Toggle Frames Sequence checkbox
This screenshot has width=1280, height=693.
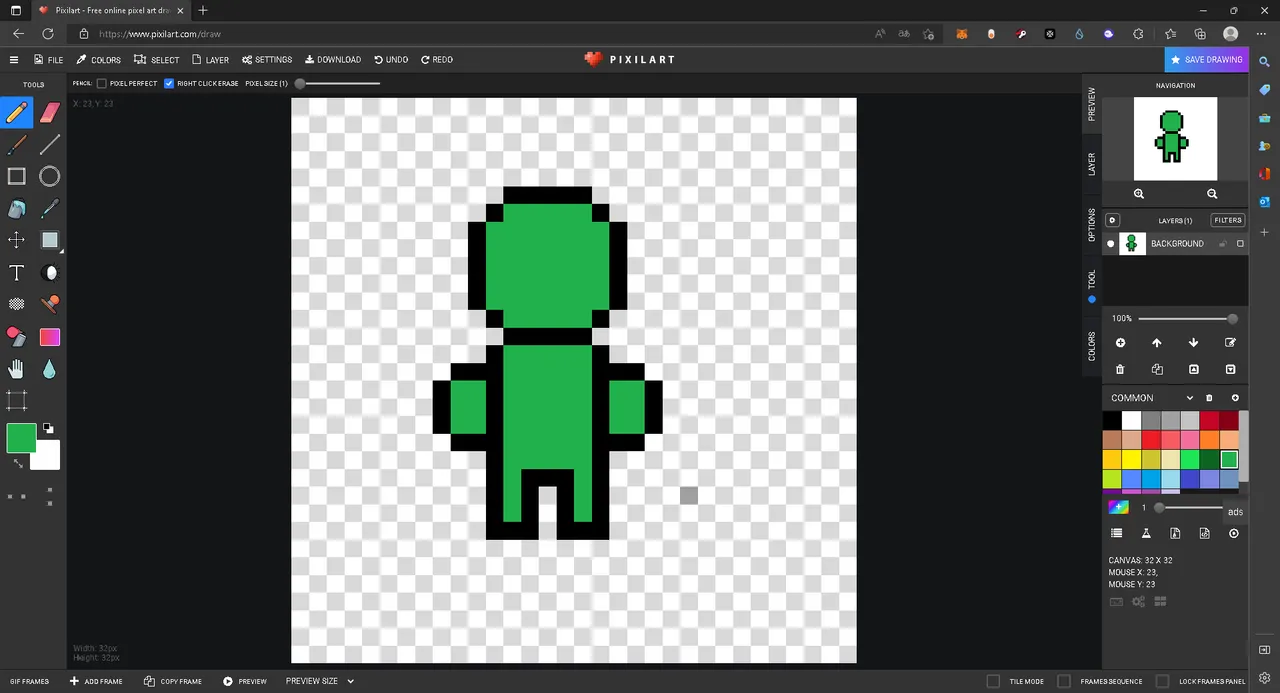tap(1064, 681)
